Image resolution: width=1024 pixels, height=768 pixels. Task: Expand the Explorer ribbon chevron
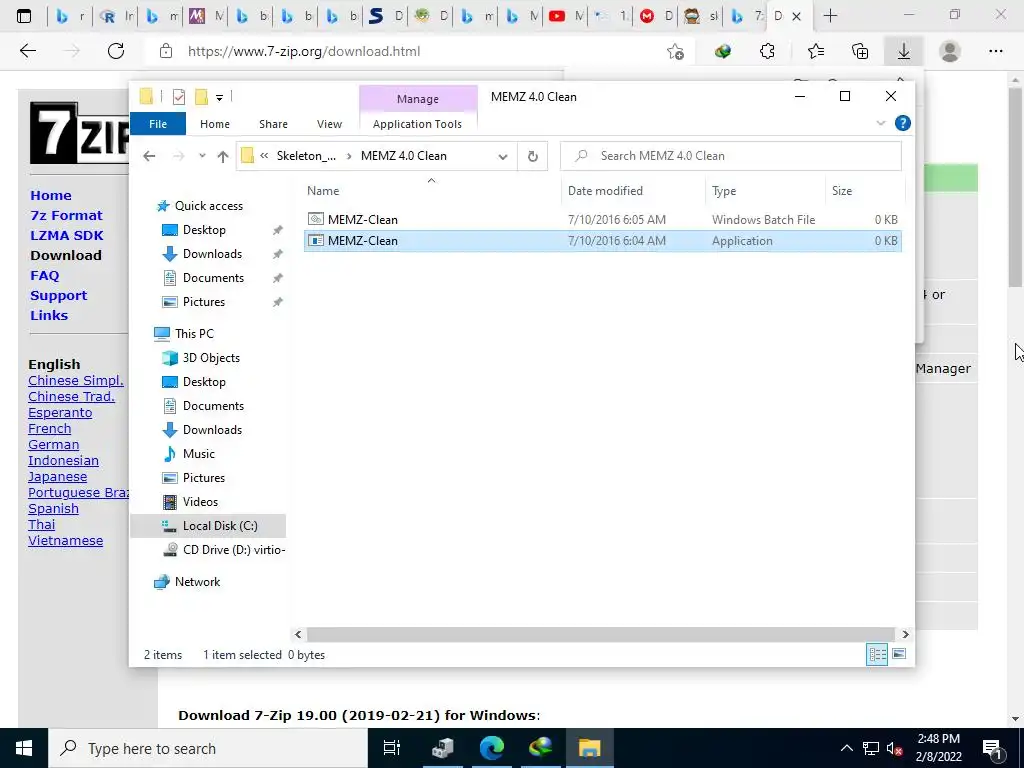(x=880, y=123)
